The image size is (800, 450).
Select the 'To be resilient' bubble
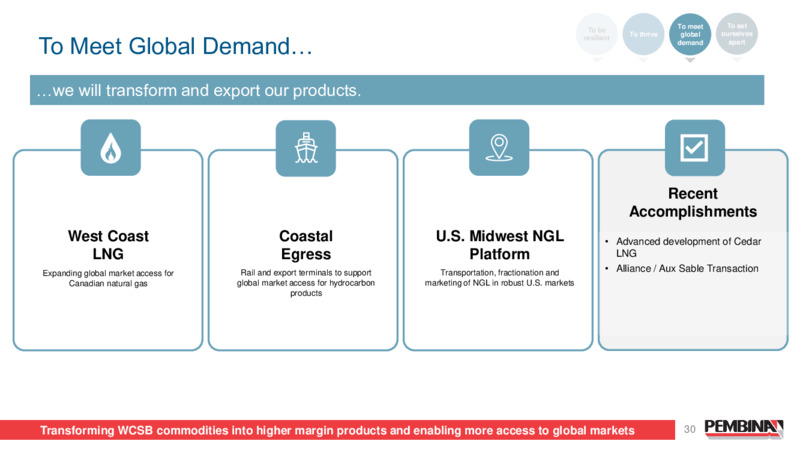(x=596, y=34)
